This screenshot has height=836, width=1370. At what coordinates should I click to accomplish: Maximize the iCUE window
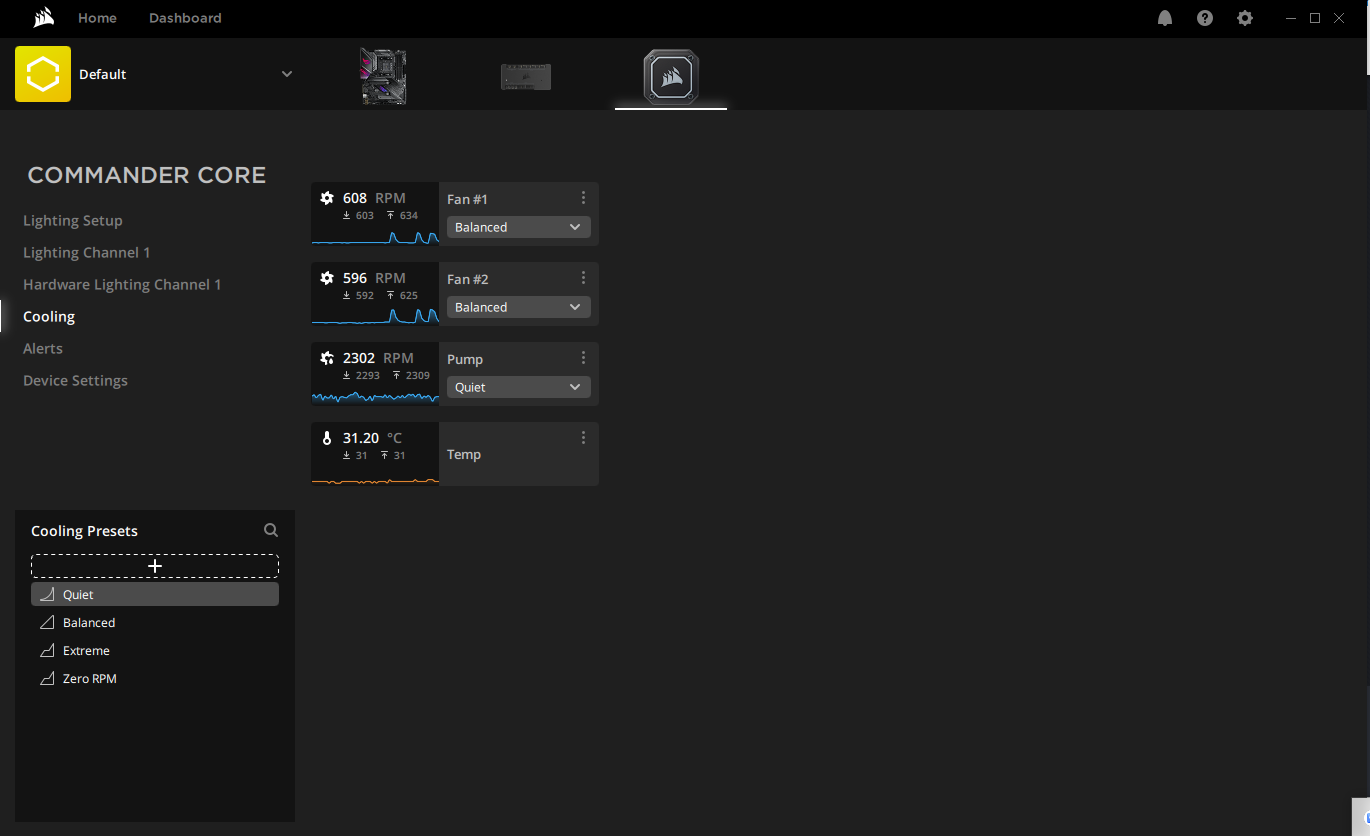pos(1315,18)
